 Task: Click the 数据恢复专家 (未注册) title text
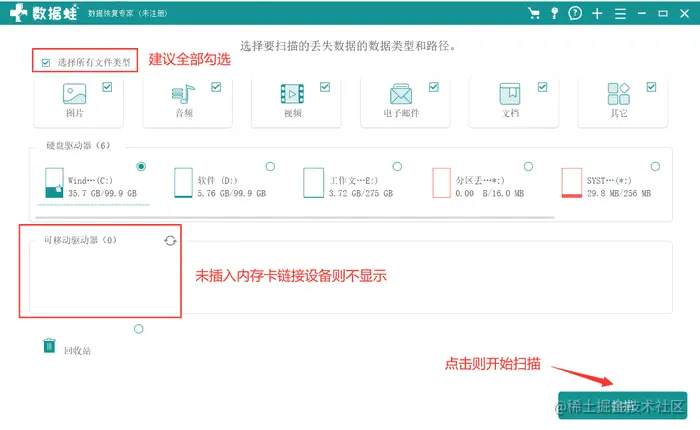(x=127, y=13)
